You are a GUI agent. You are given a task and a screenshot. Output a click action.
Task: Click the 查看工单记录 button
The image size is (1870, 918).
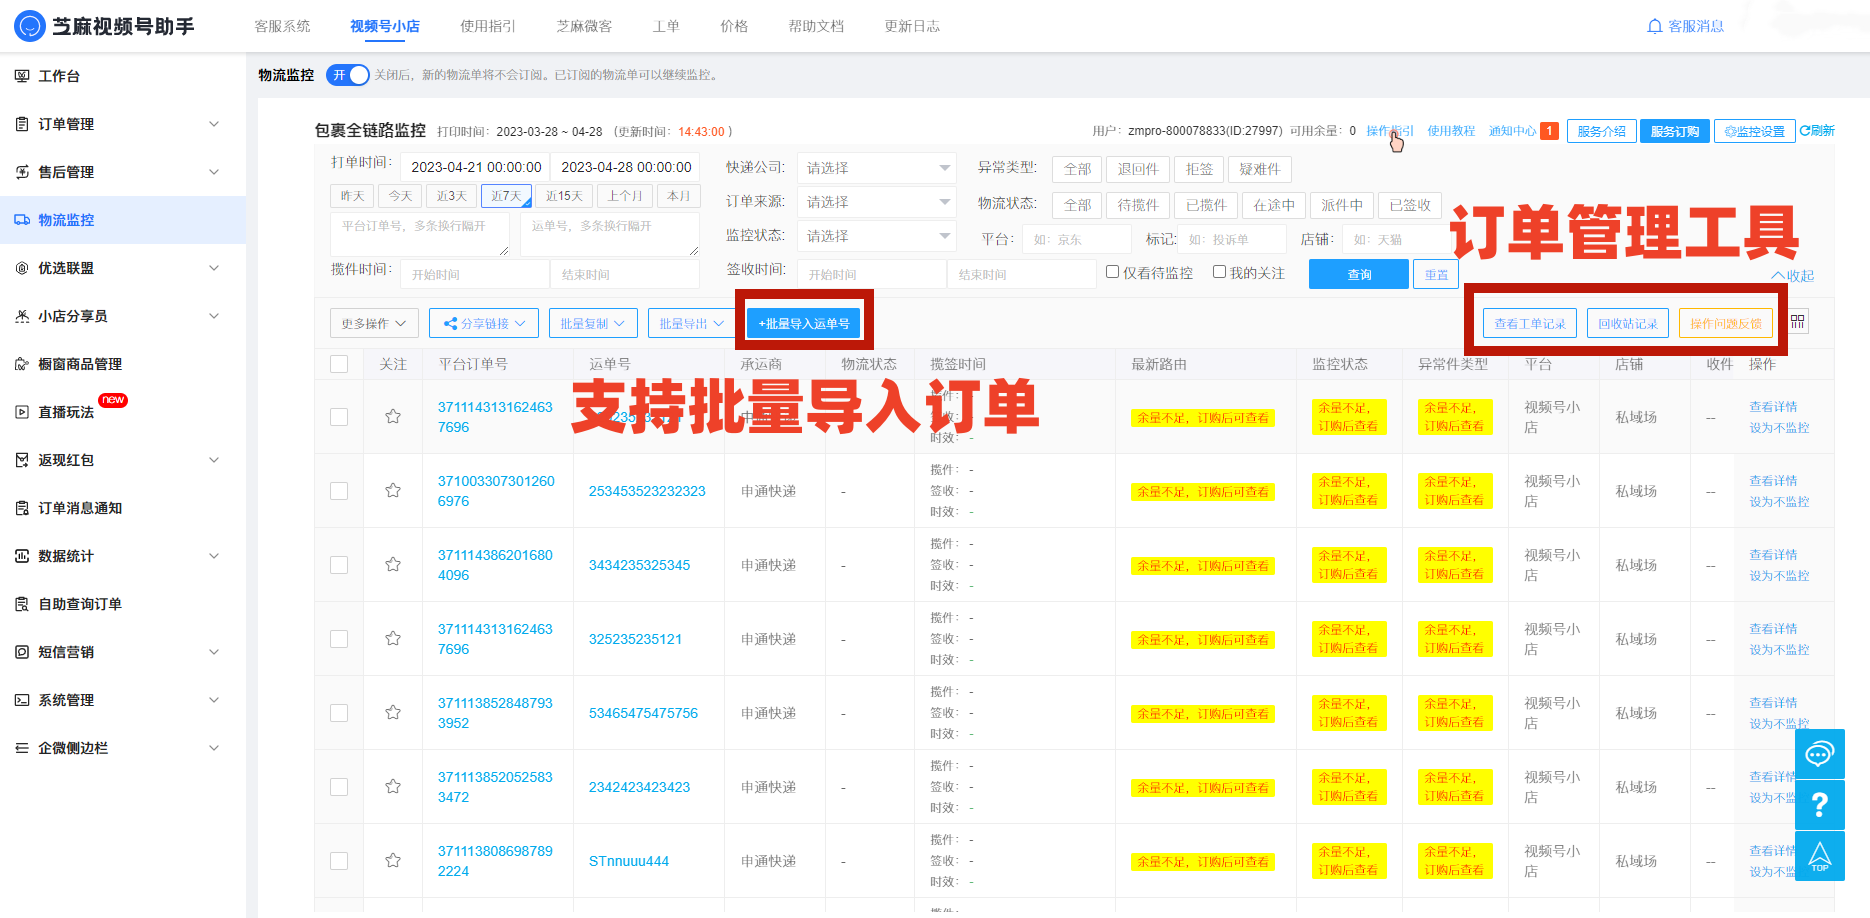1530,323
